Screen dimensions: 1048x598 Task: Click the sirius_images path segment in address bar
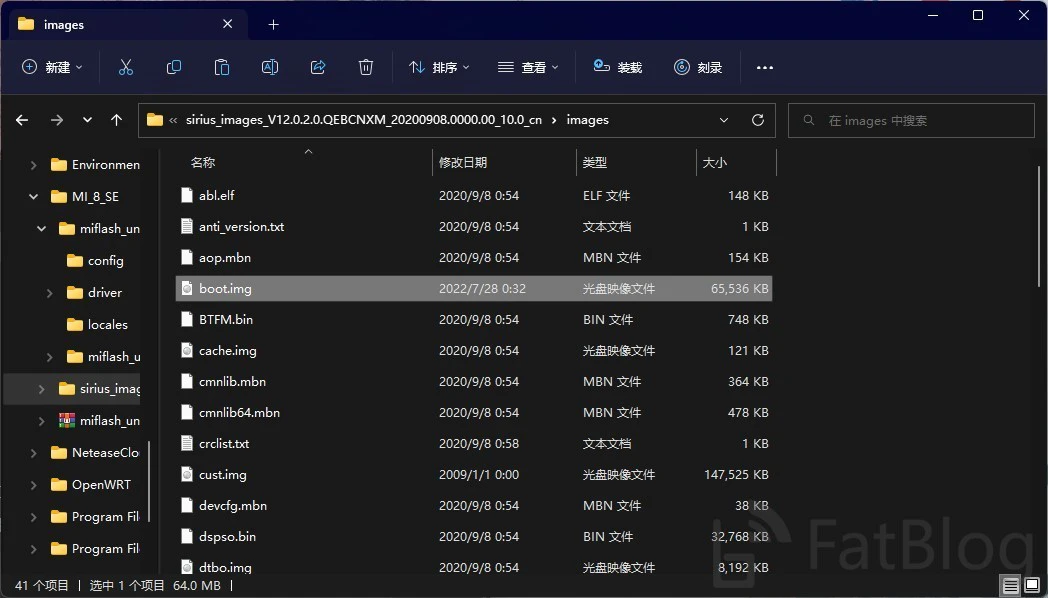[364, 120]
